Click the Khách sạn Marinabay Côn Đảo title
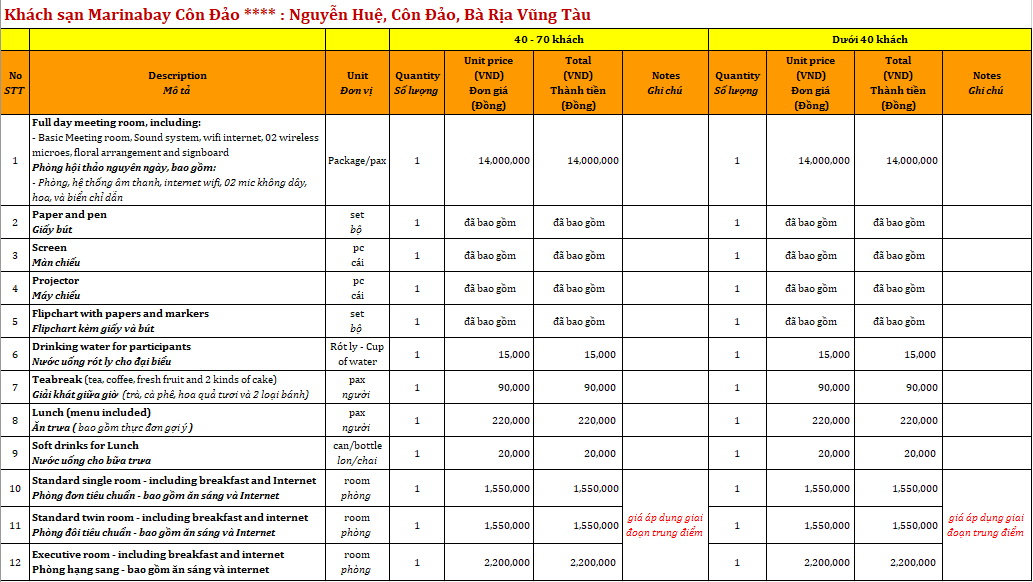 [x=297, y=15]
